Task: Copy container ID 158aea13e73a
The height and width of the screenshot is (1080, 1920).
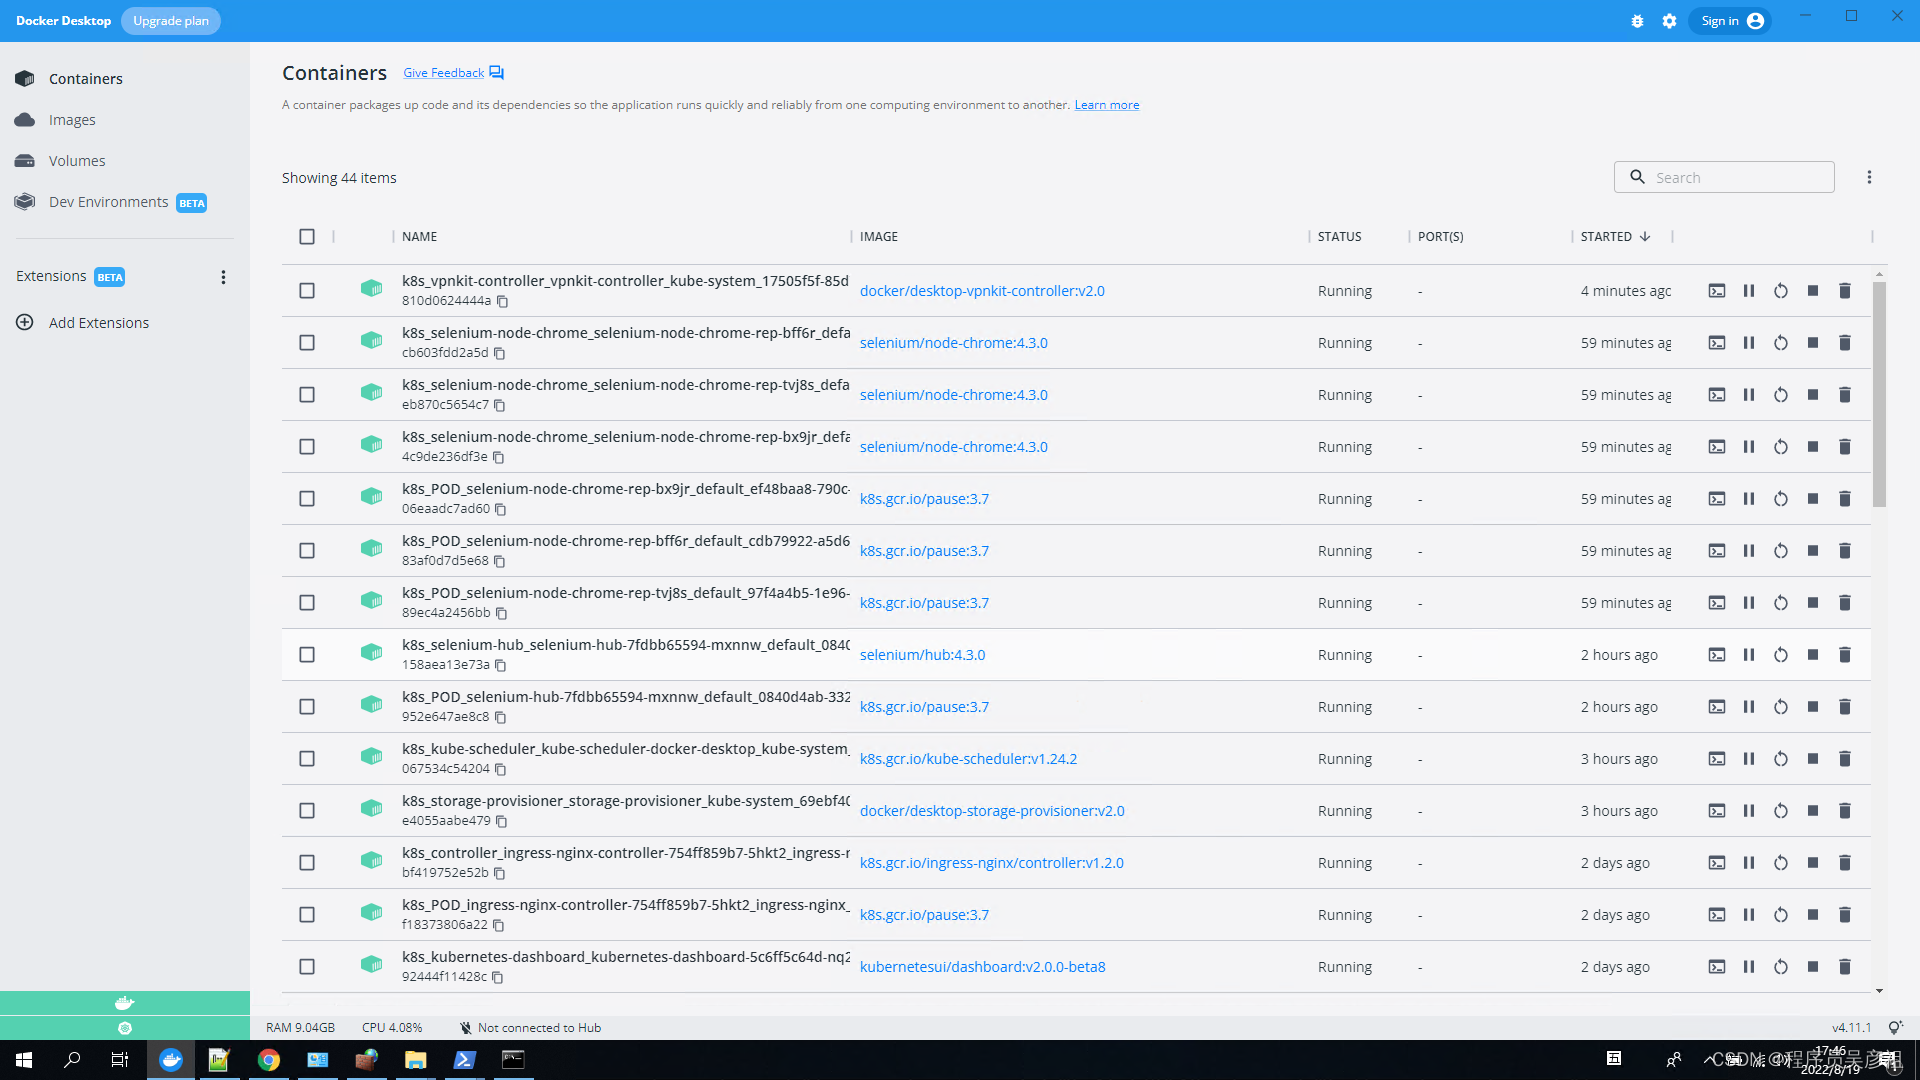Action: [x=501, y=665]
